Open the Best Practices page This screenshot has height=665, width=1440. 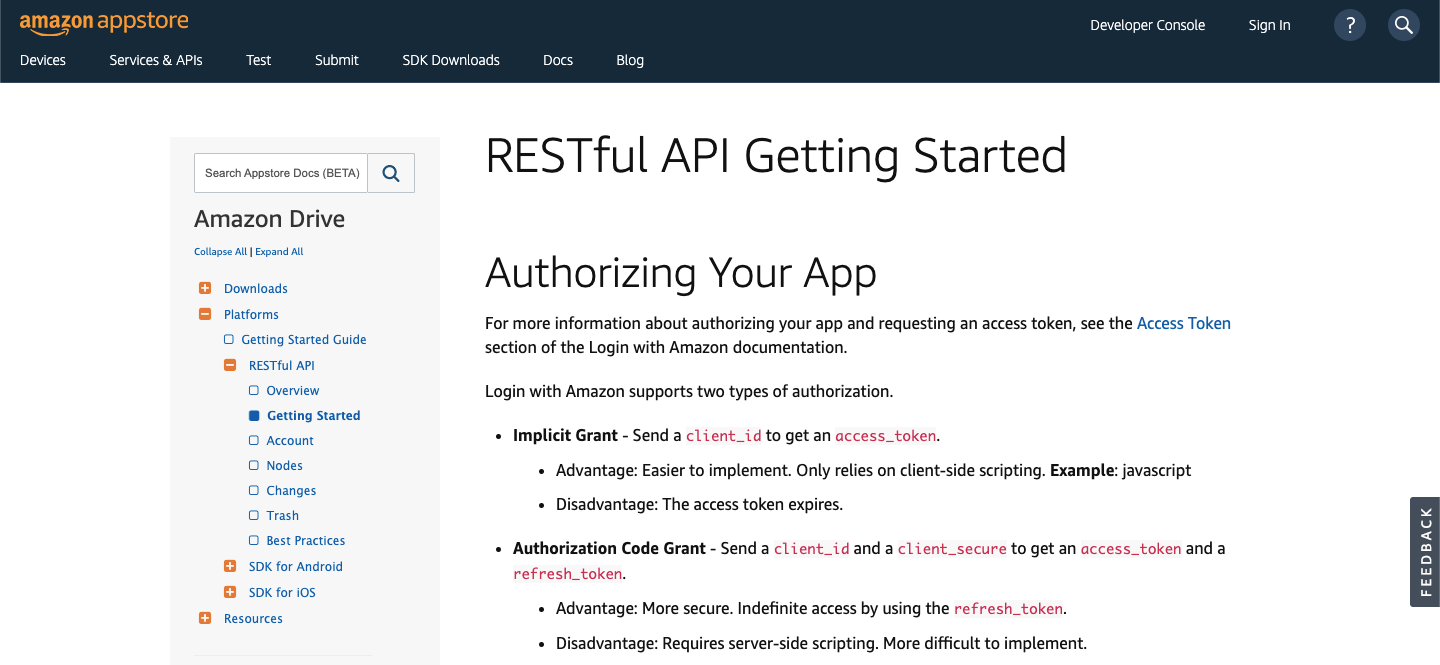point(306,540)
